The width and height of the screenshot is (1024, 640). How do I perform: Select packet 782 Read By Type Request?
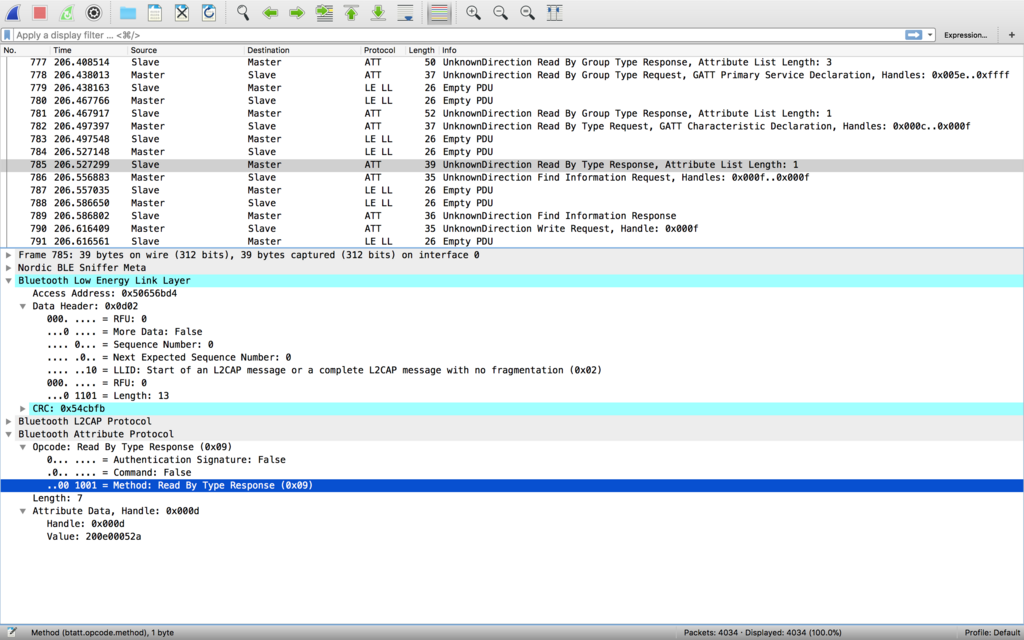point(512,126)
